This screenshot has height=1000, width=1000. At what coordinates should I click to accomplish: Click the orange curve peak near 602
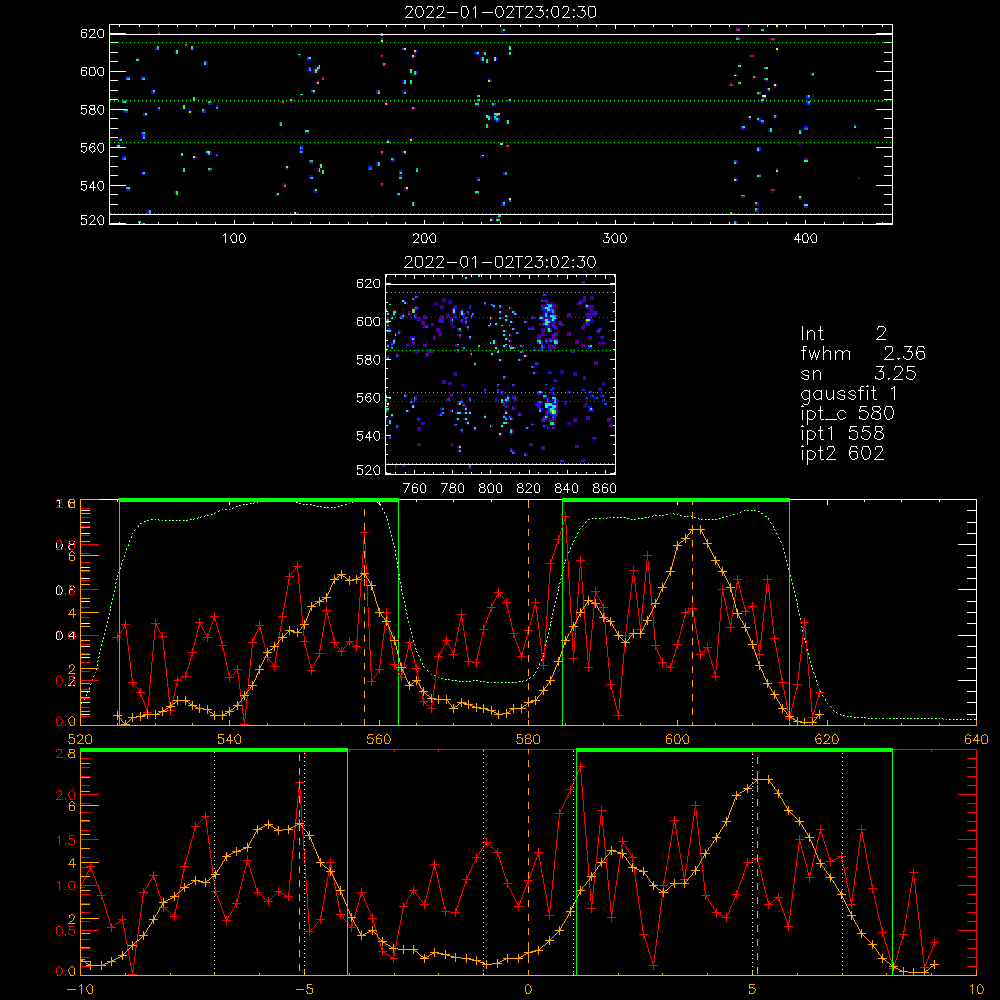(696, 529)
